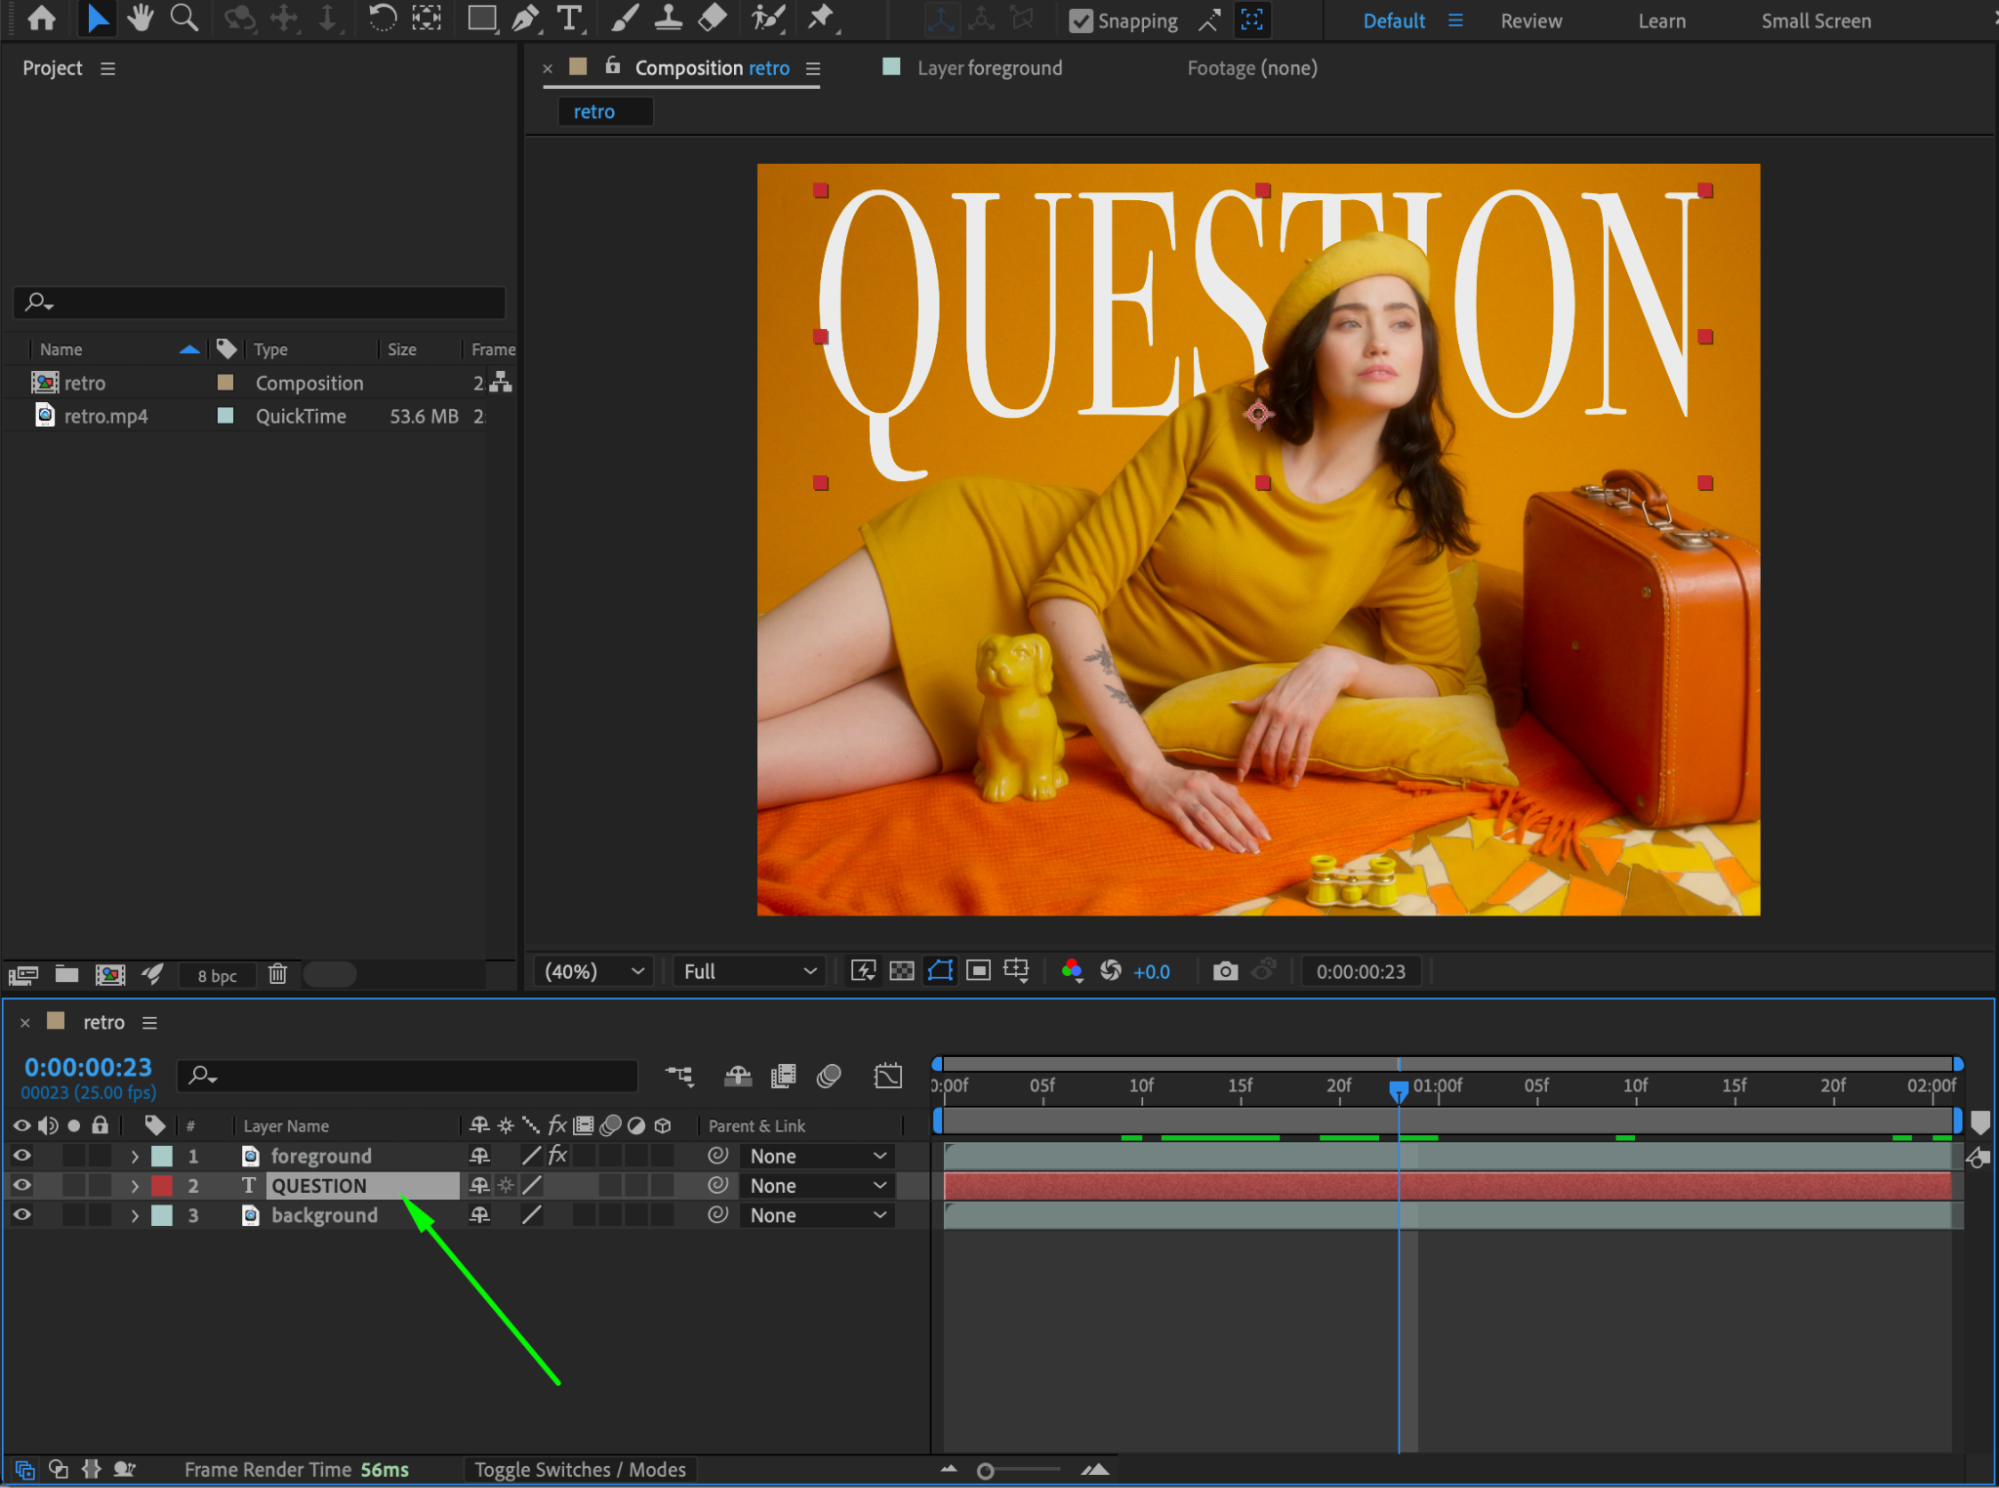The image size is (1999, 1488).
Task: Select the Pen tool
Action: (x=525, y=18)
